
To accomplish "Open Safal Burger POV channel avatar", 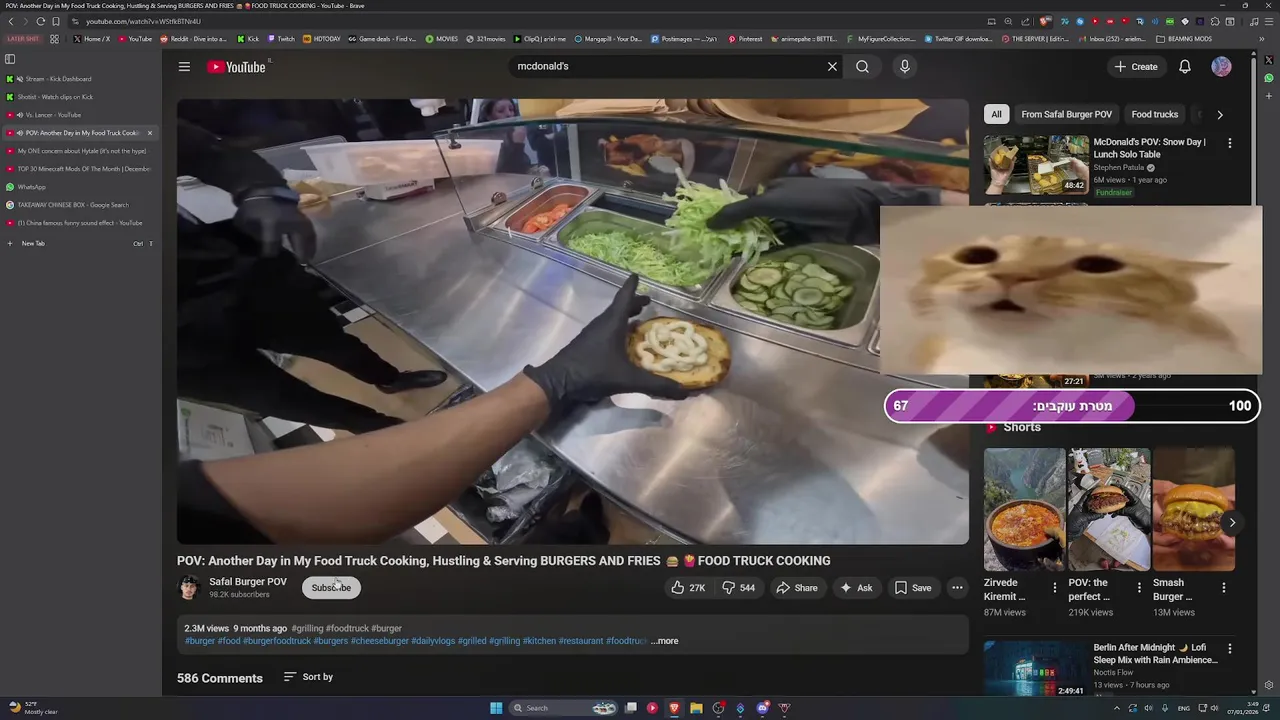I will coord(189,588).
